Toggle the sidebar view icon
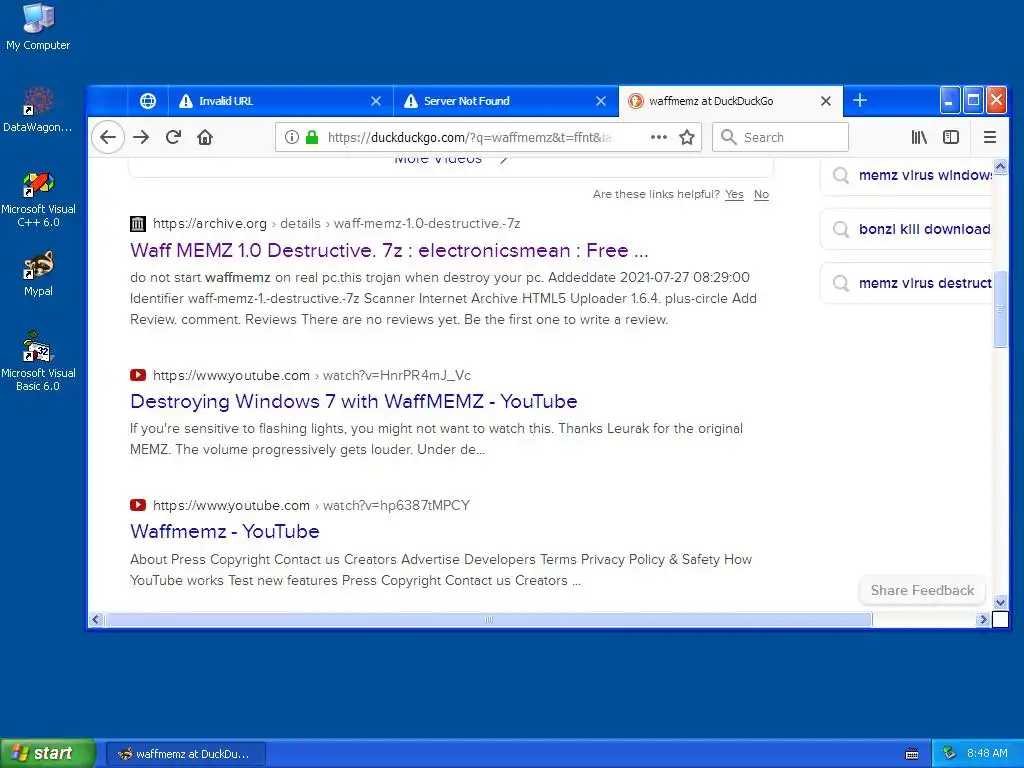Viewport: 1024px width, 768px height. pos(951,137)
